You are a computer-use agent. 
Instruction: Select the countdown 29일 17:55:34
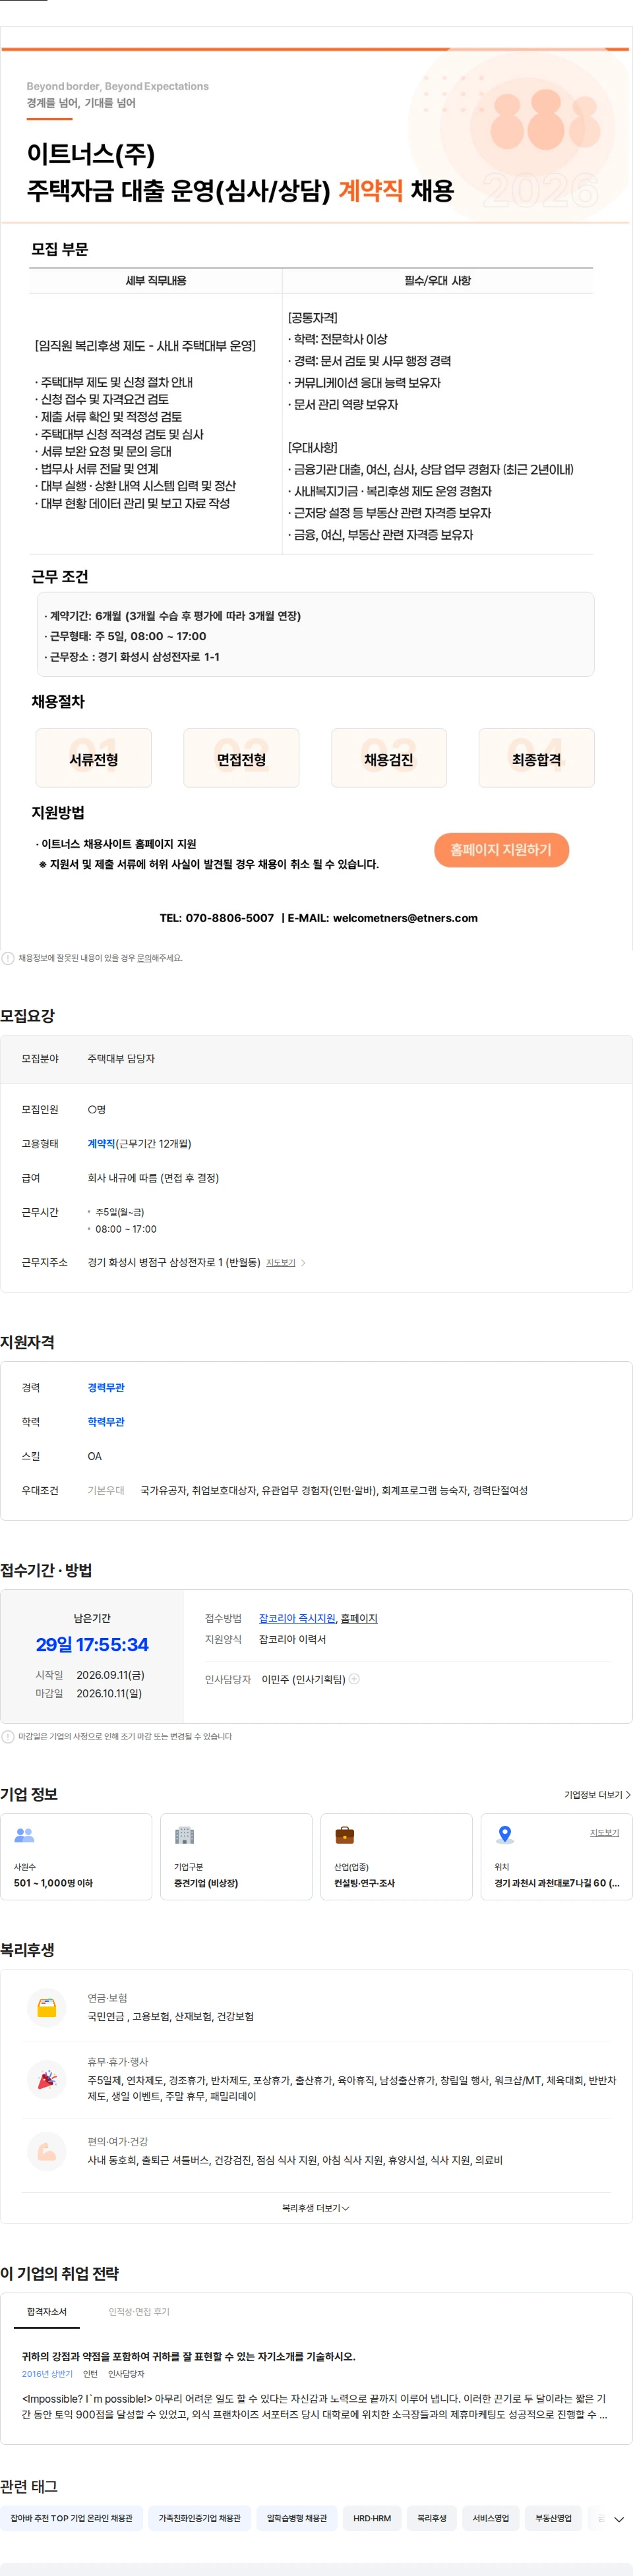tap(92, 1645)
